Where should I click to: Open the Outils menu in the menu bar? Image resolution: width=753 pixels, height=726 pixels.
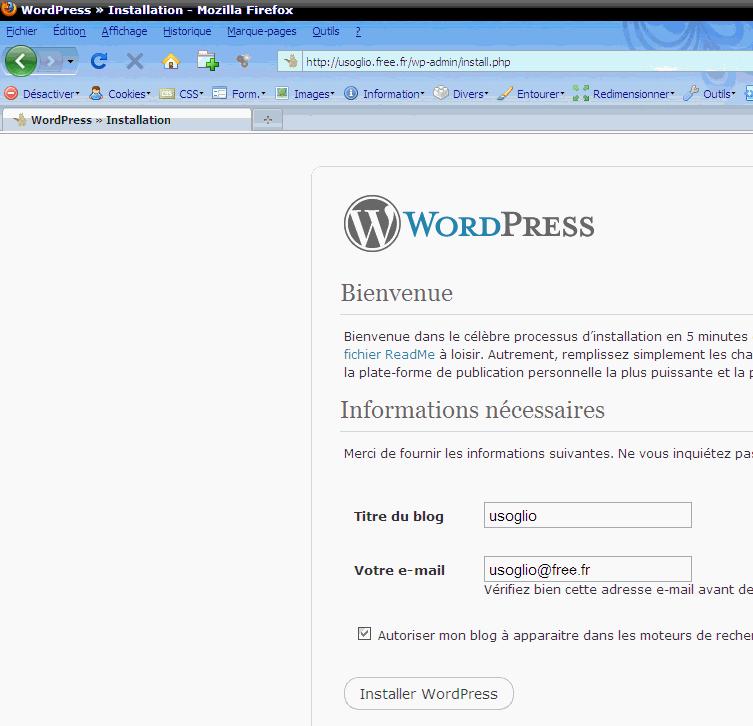coord(326,31)
